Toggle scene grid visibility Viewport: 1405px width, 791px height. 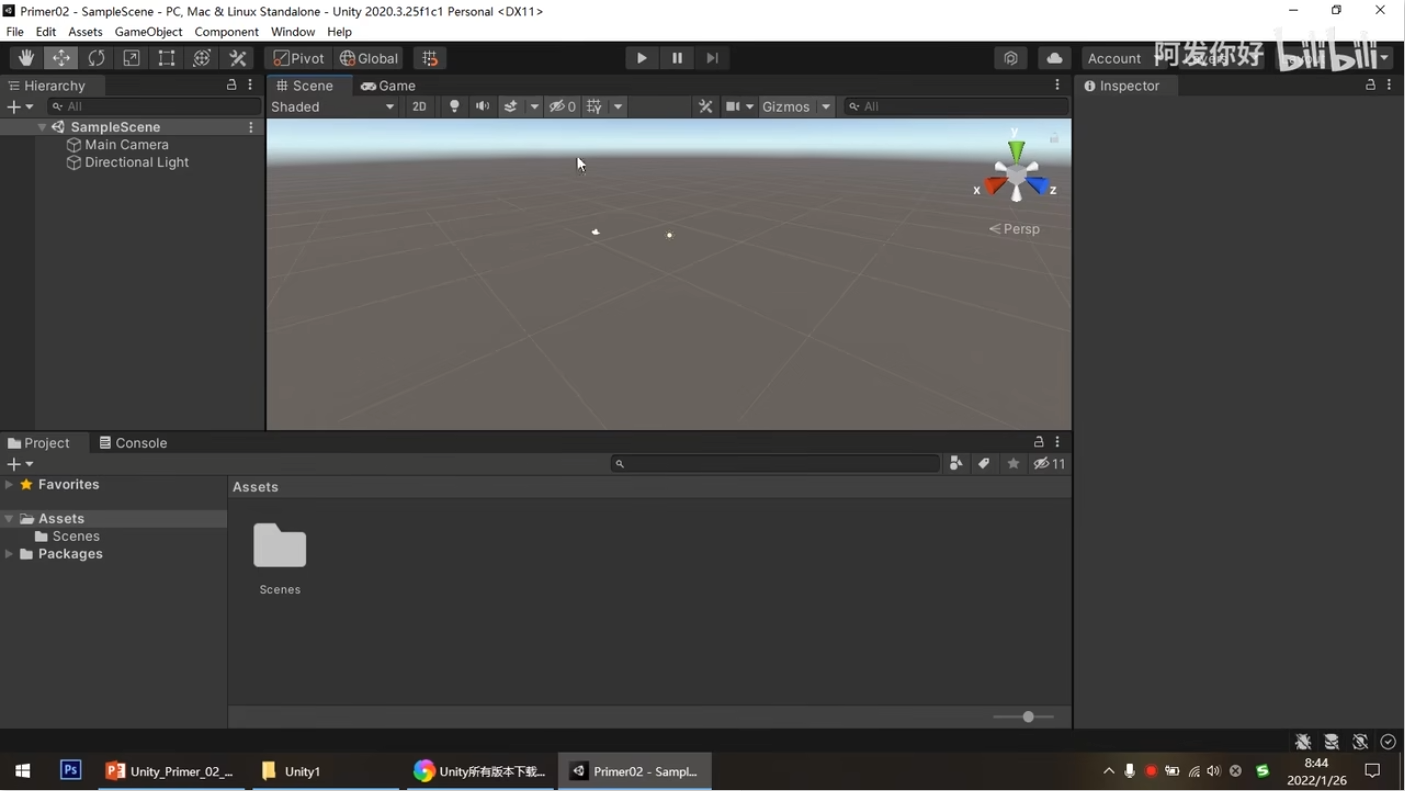595,107
